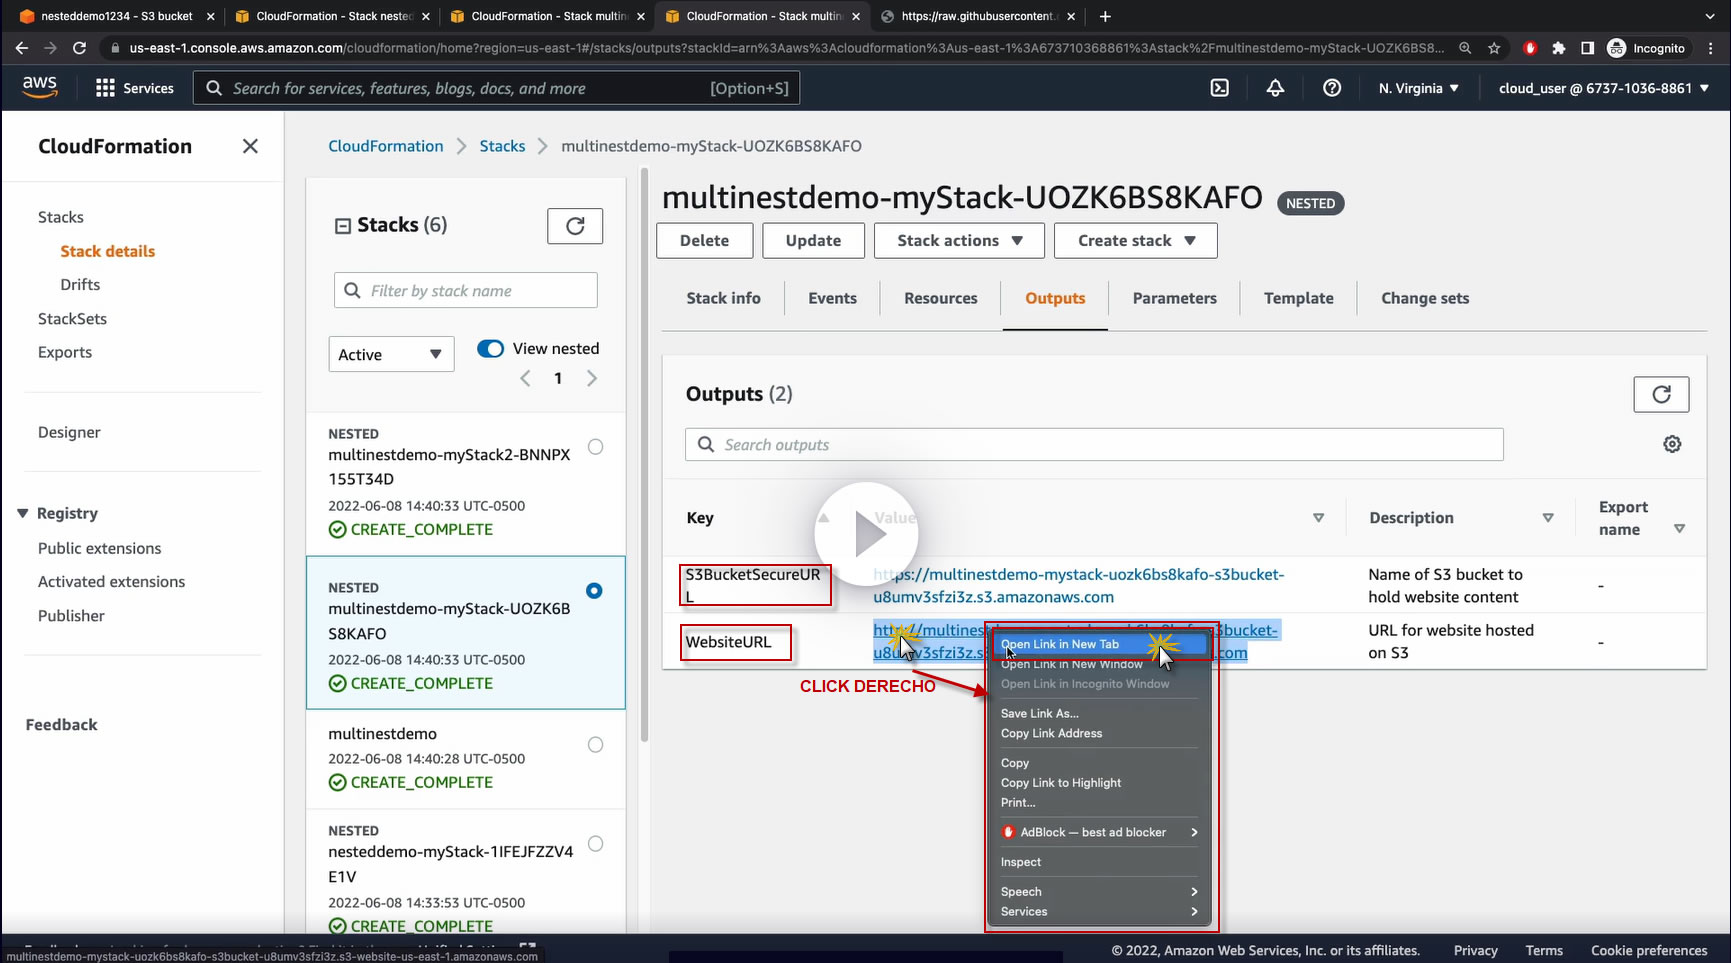Open the Active stack filter dropdown

(391, 354)
